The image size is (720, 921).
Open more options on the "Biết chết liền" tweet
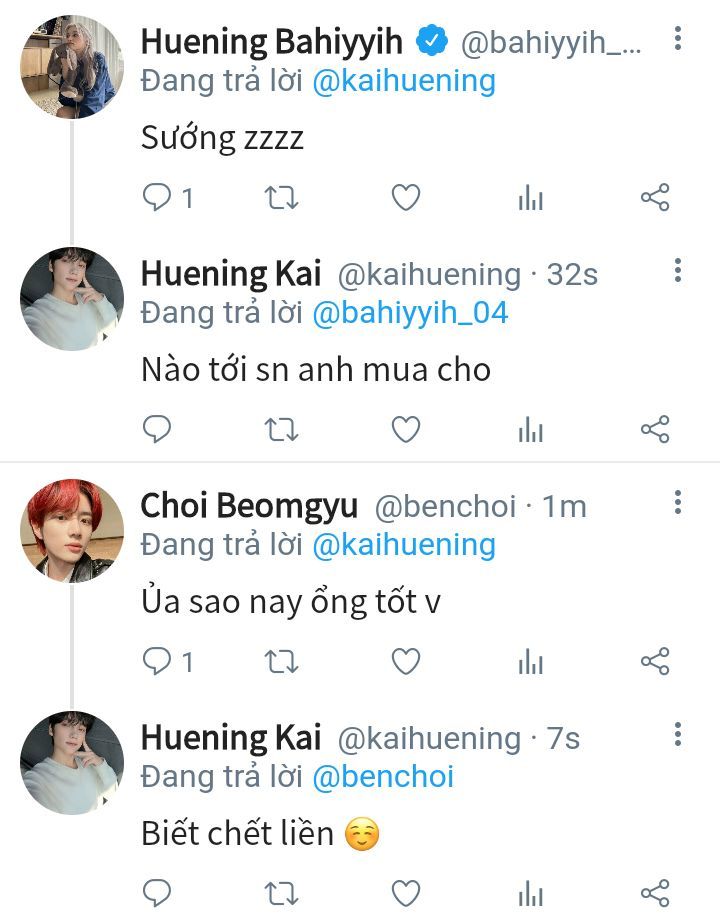[x=678, y=736]
